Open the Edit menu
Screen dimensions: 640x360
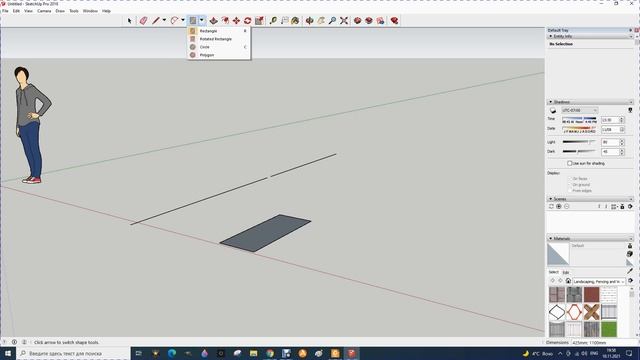(16, 11)
